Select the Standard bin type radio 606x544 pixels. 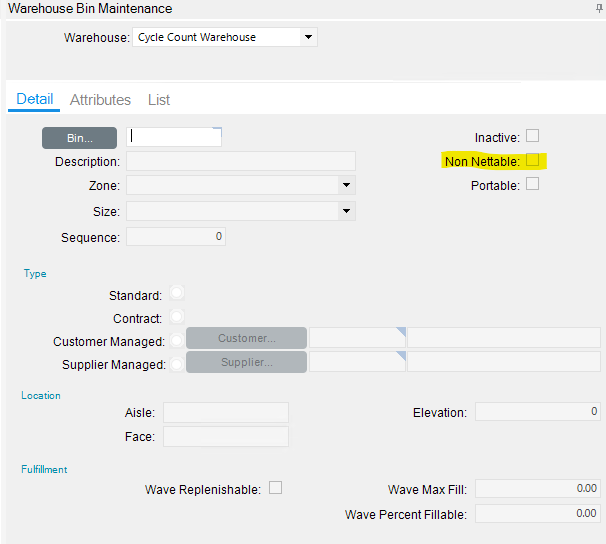(x=177, y=293)
